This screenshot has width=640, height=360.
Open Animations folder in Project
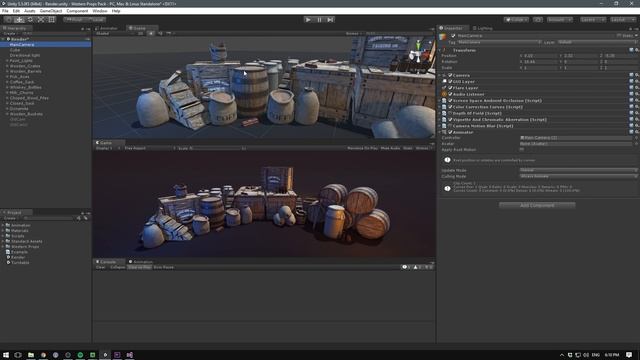[20, 225]
